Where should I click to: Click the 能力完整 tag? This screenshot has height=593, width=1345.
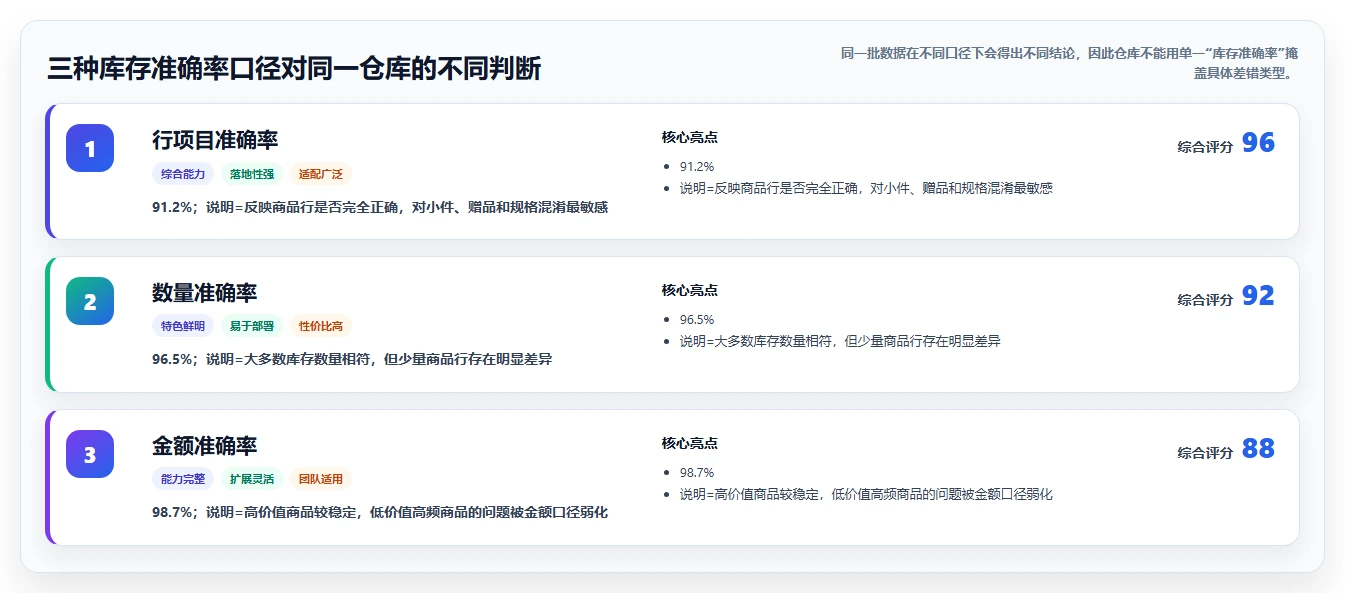[x=183, y=479]
